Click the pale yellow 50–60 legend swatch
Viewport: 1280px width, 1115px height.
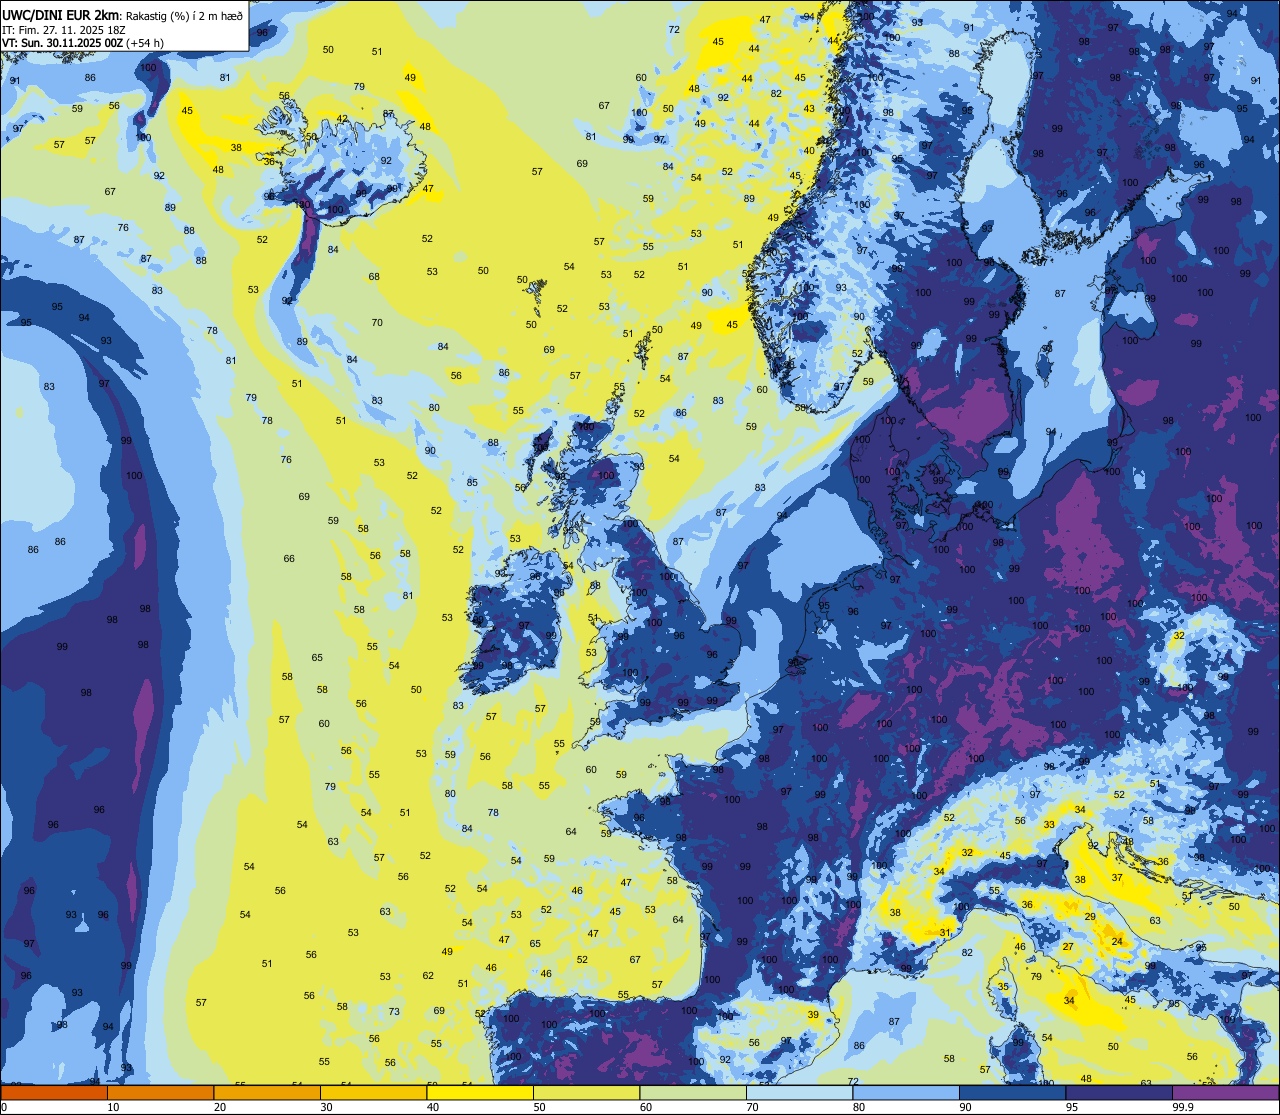coord(586,1092)
